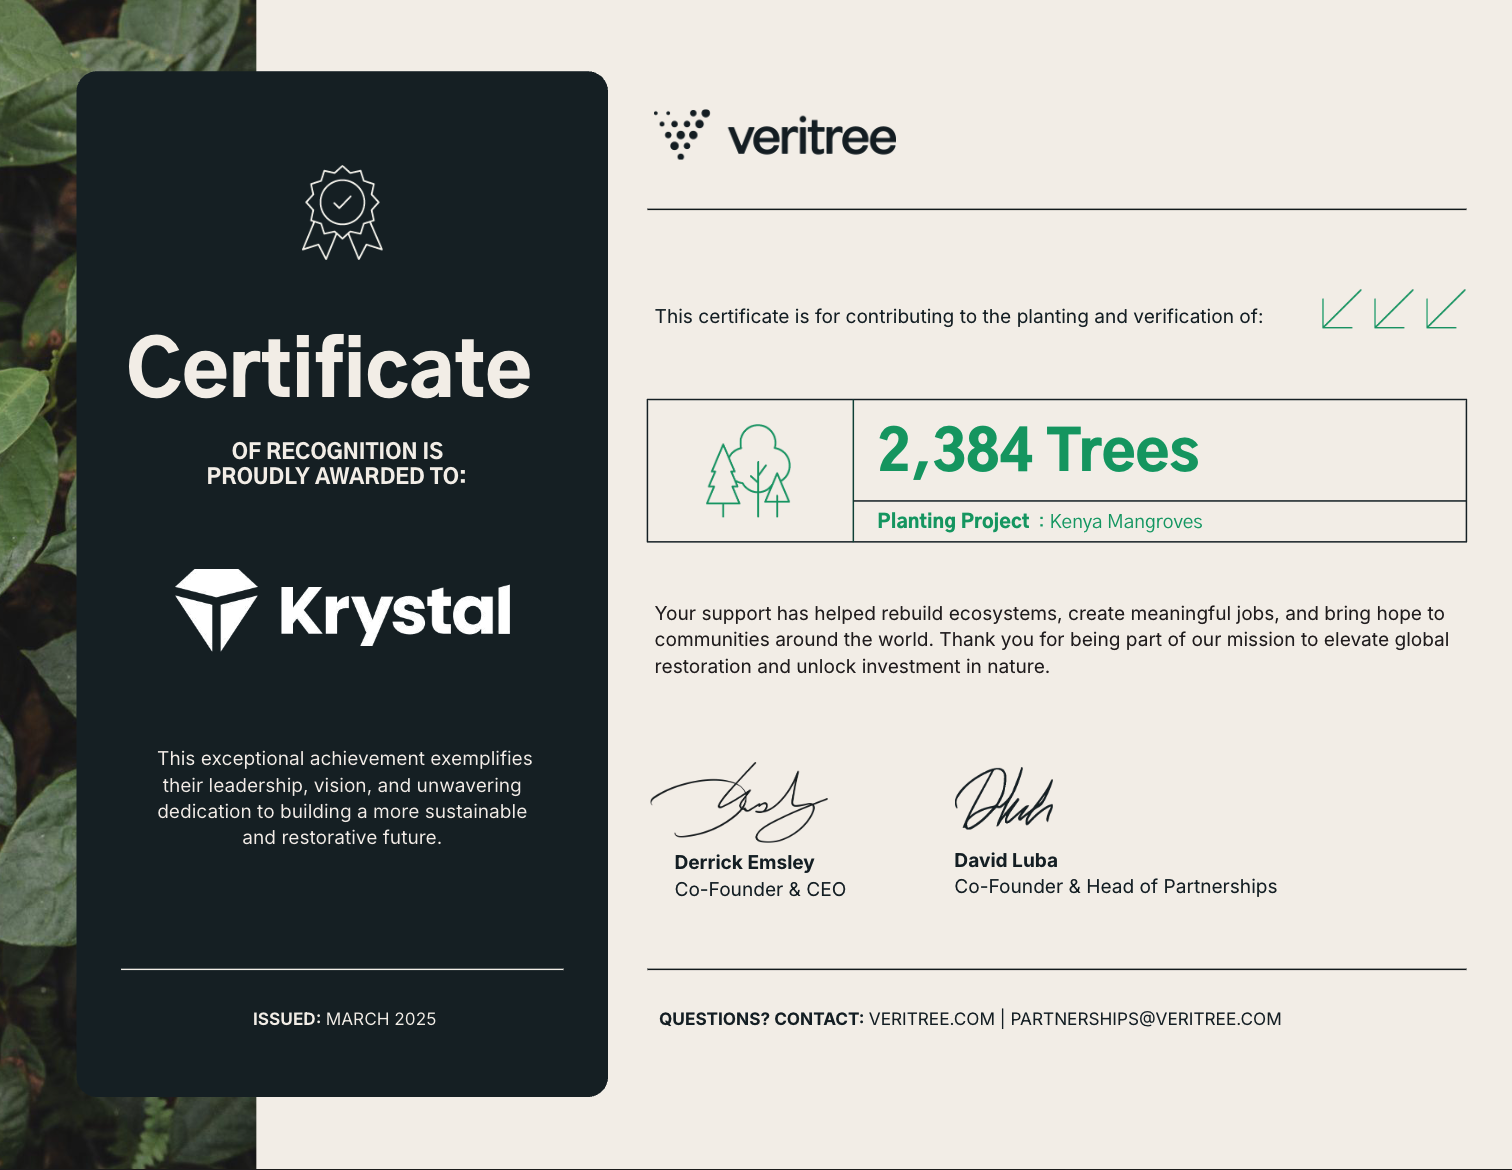Select the Co-Founder & CEO title
The height and width of the screenshot is (1170, 1512).
pos(760,889)
